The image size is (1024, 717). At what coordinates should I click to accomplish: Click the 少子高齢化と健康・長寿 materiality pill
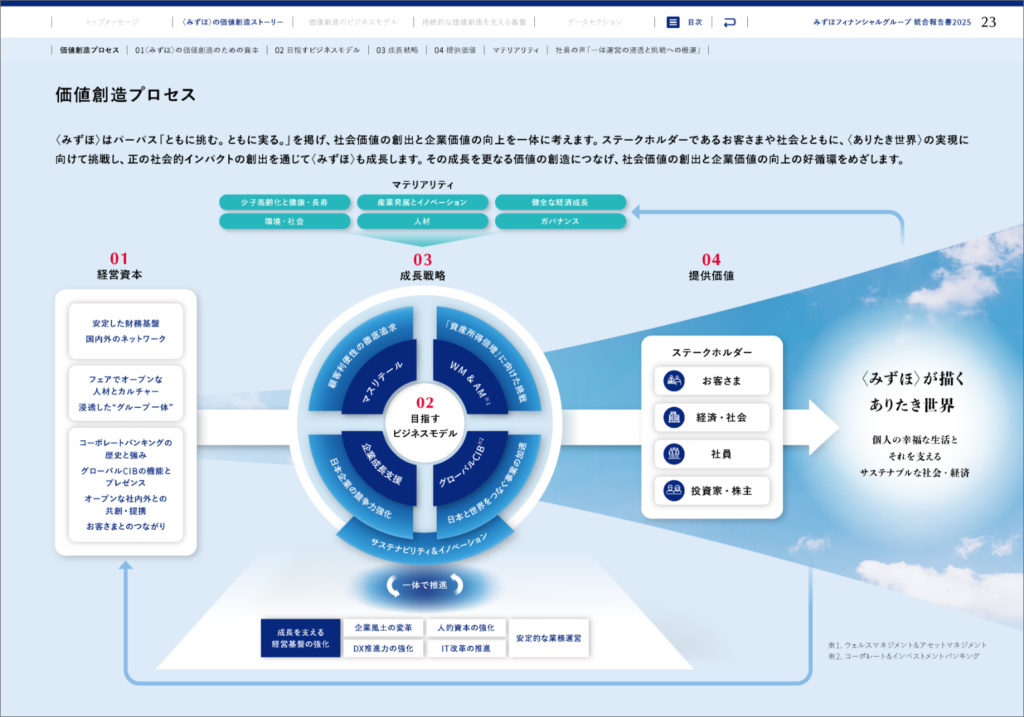[285, 202]
